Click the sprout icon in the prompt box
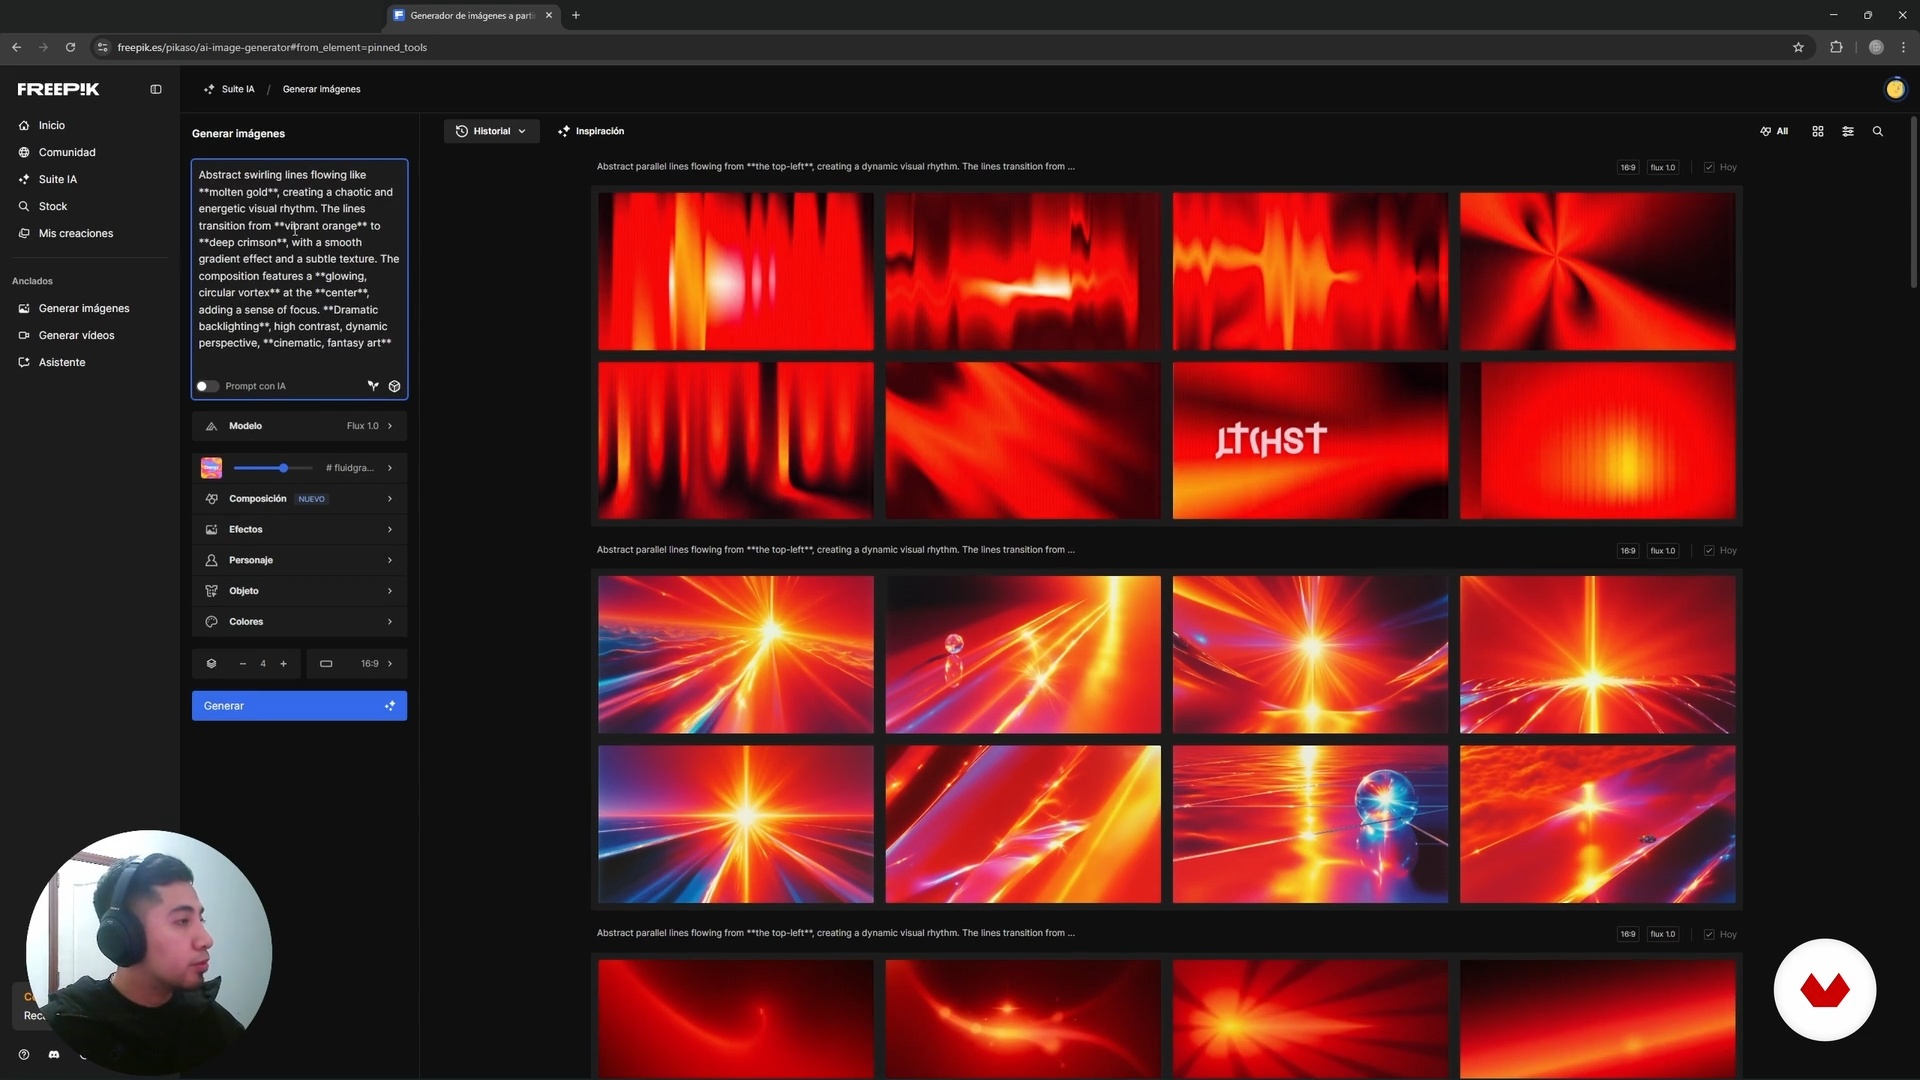This screenshot has width=1920, height=1080. (x=373, y=386)
